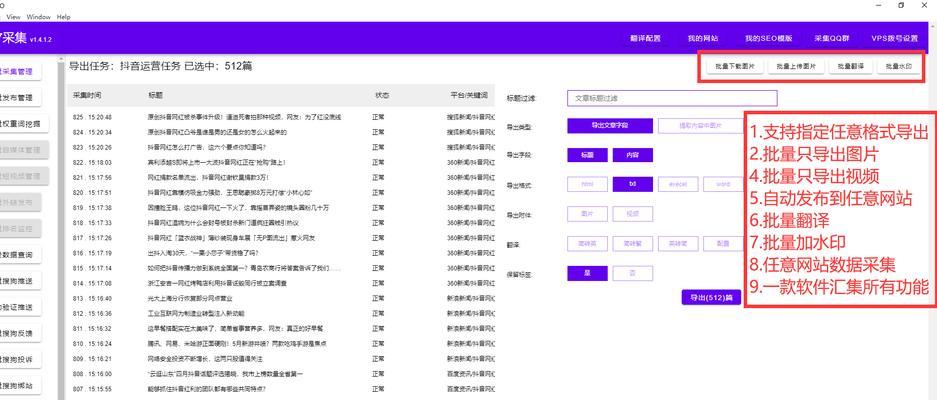Open 翻译配置 in the purple header
This screenshot has width=937, height=400.
(645, 38)
